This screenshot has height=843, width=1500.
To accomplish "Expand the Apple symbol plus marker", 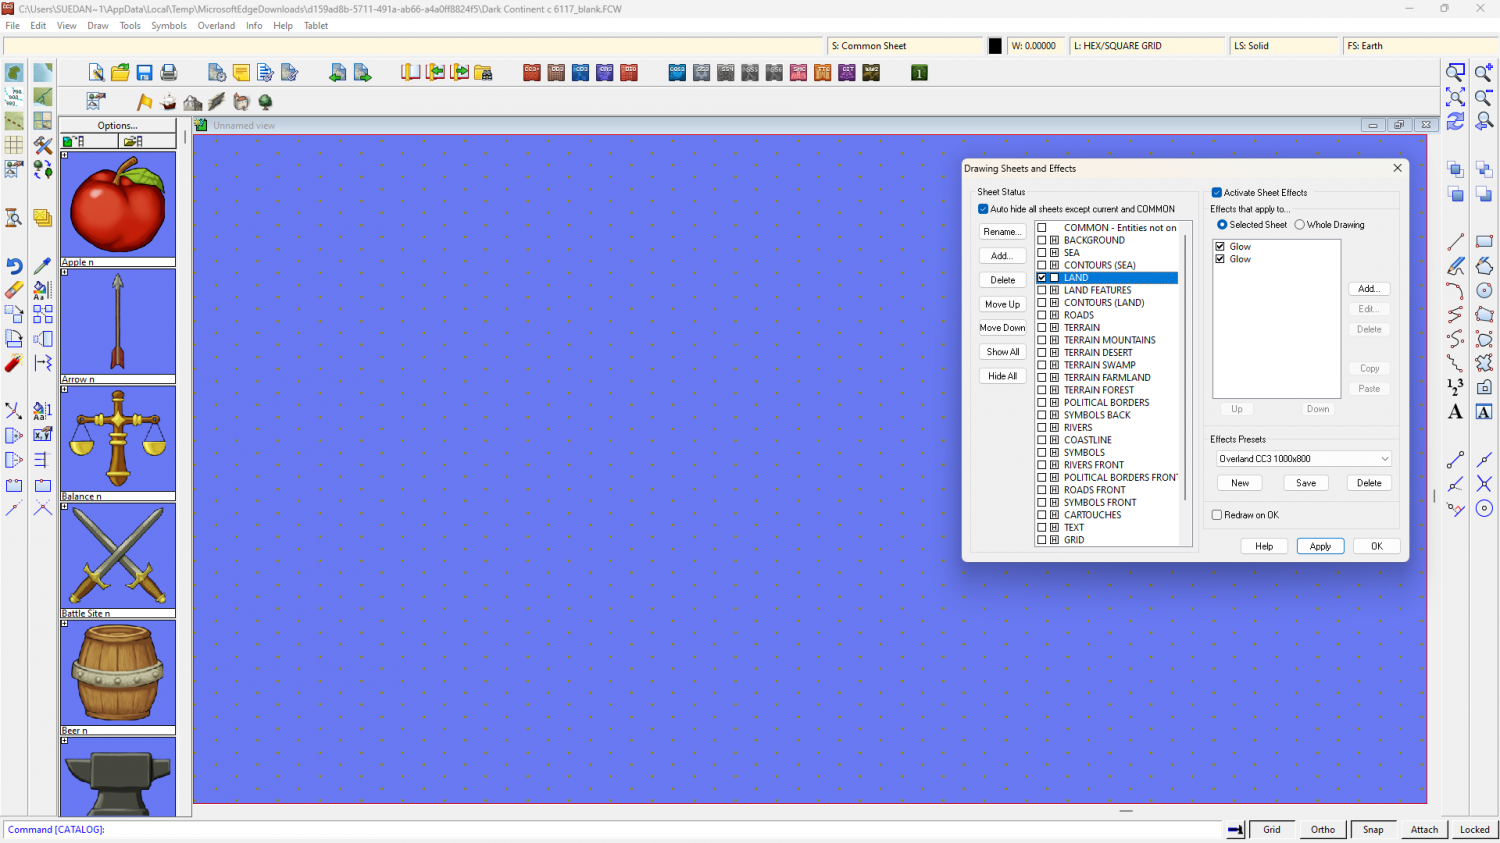I will (x=64, y=155).
